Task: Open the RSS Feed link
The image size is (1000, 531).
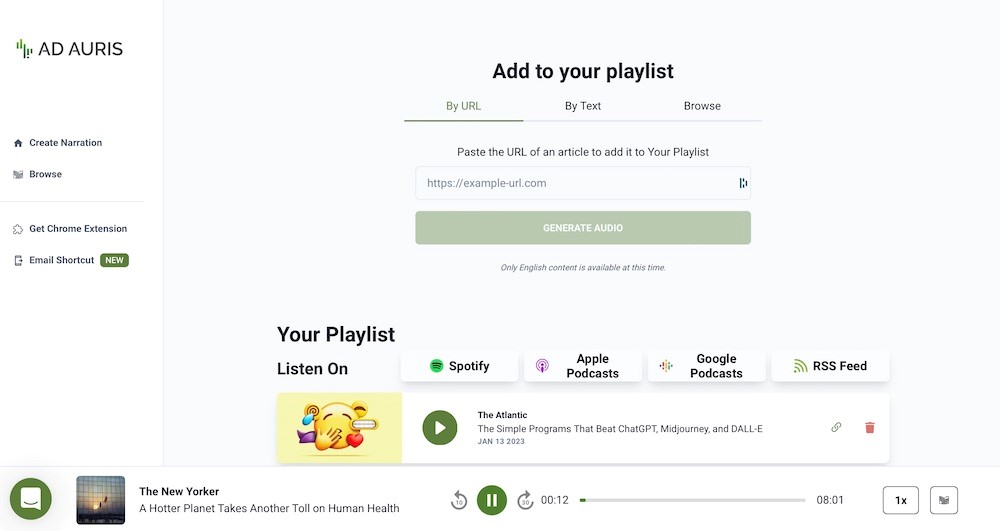Action: [830, 366]
